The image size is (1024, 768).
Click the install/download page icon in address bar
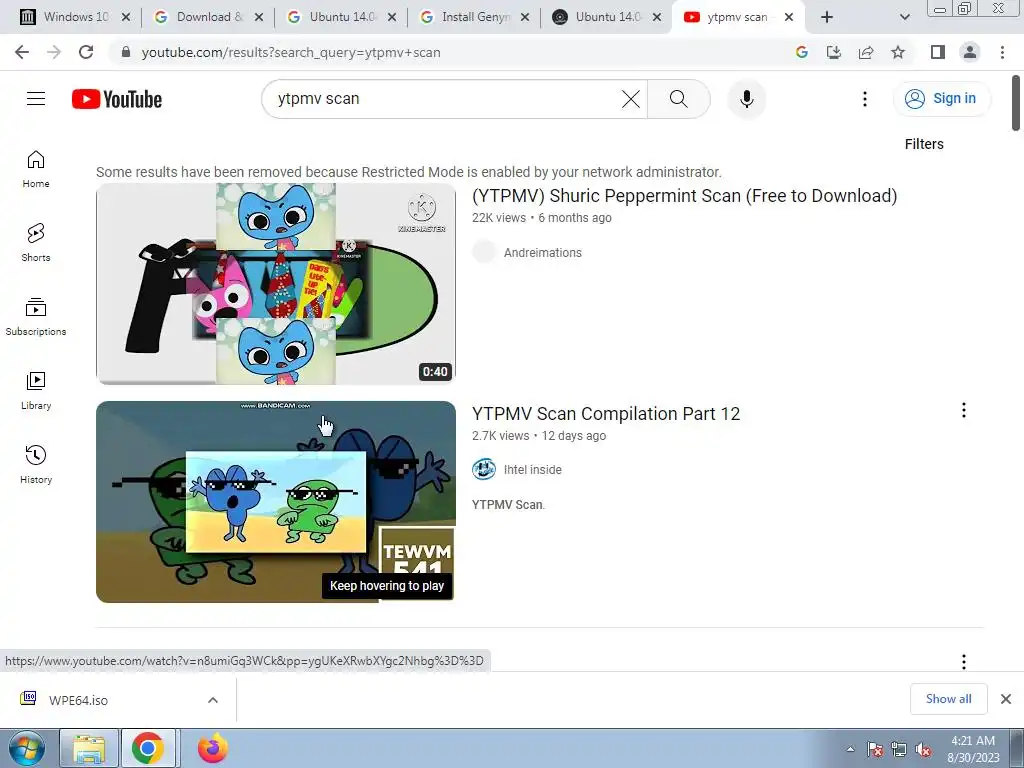pos(834,52)
